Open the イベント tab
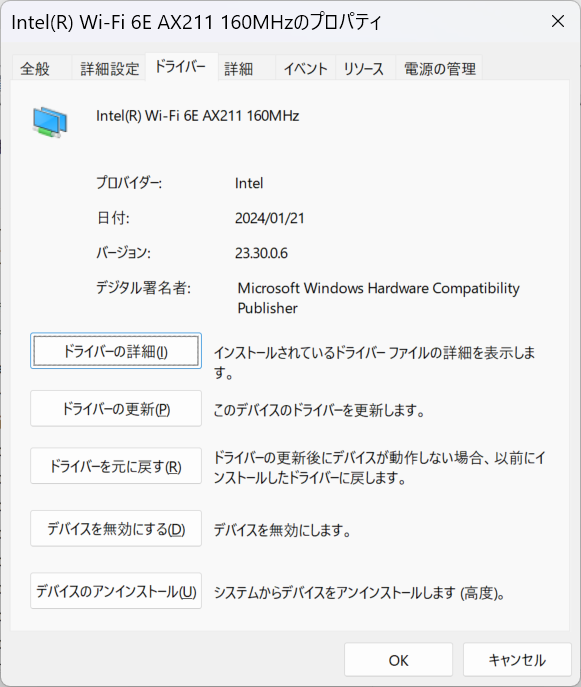 click(x=305, y=69)
